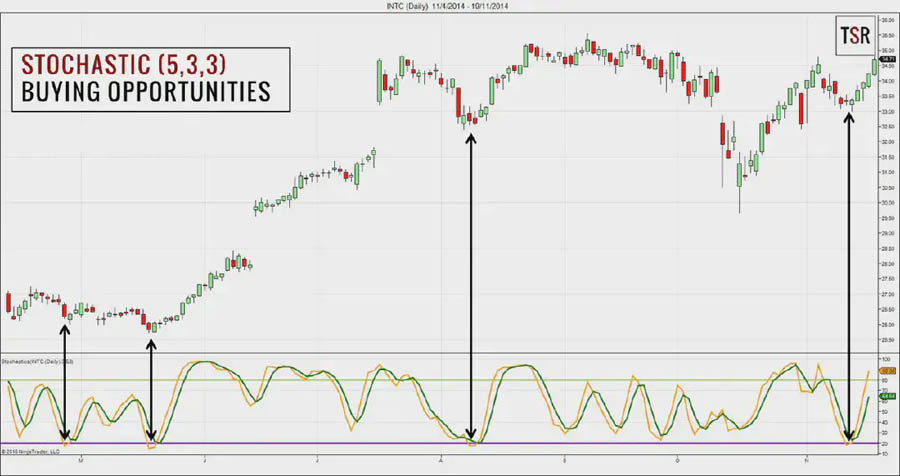
Task: Click the 'S' month label on the time axis
Action: click(565, 460)
